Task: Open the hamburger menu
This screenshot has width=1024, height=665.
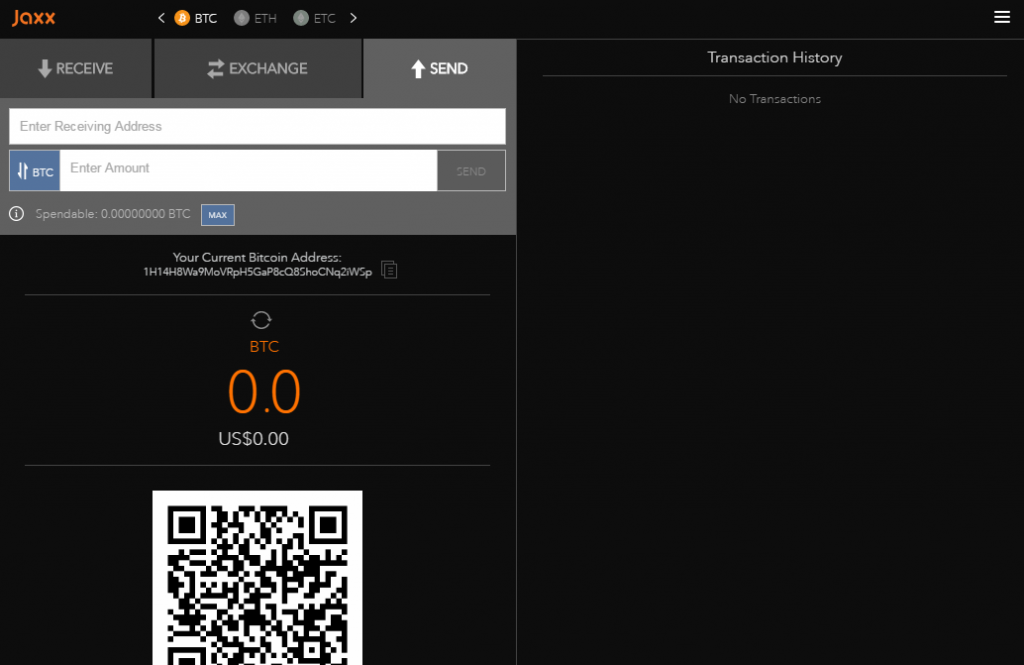Action: (1002, 17)
